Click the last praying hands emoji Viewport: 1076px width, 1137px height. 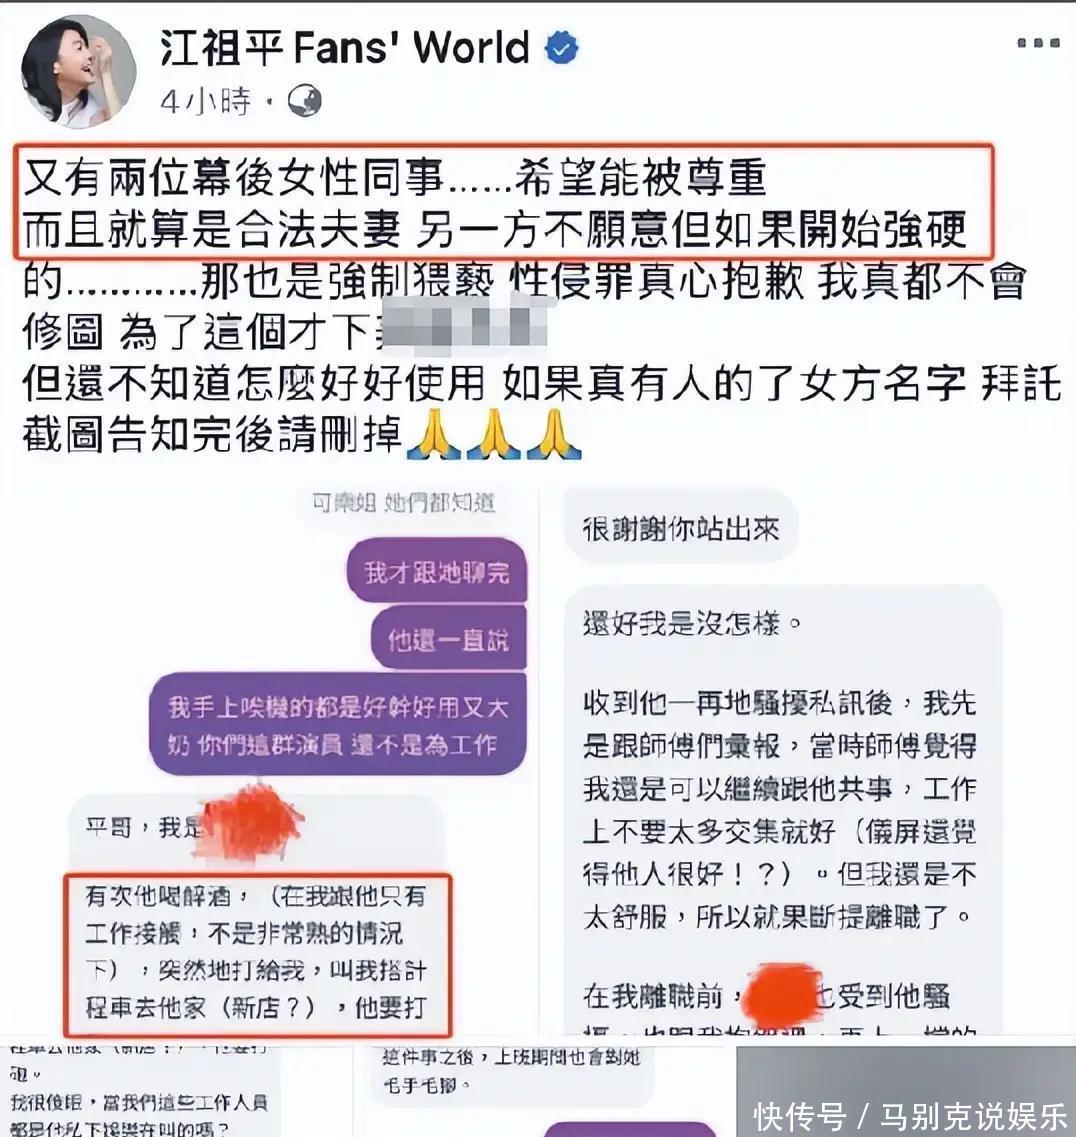click(554, 435)
